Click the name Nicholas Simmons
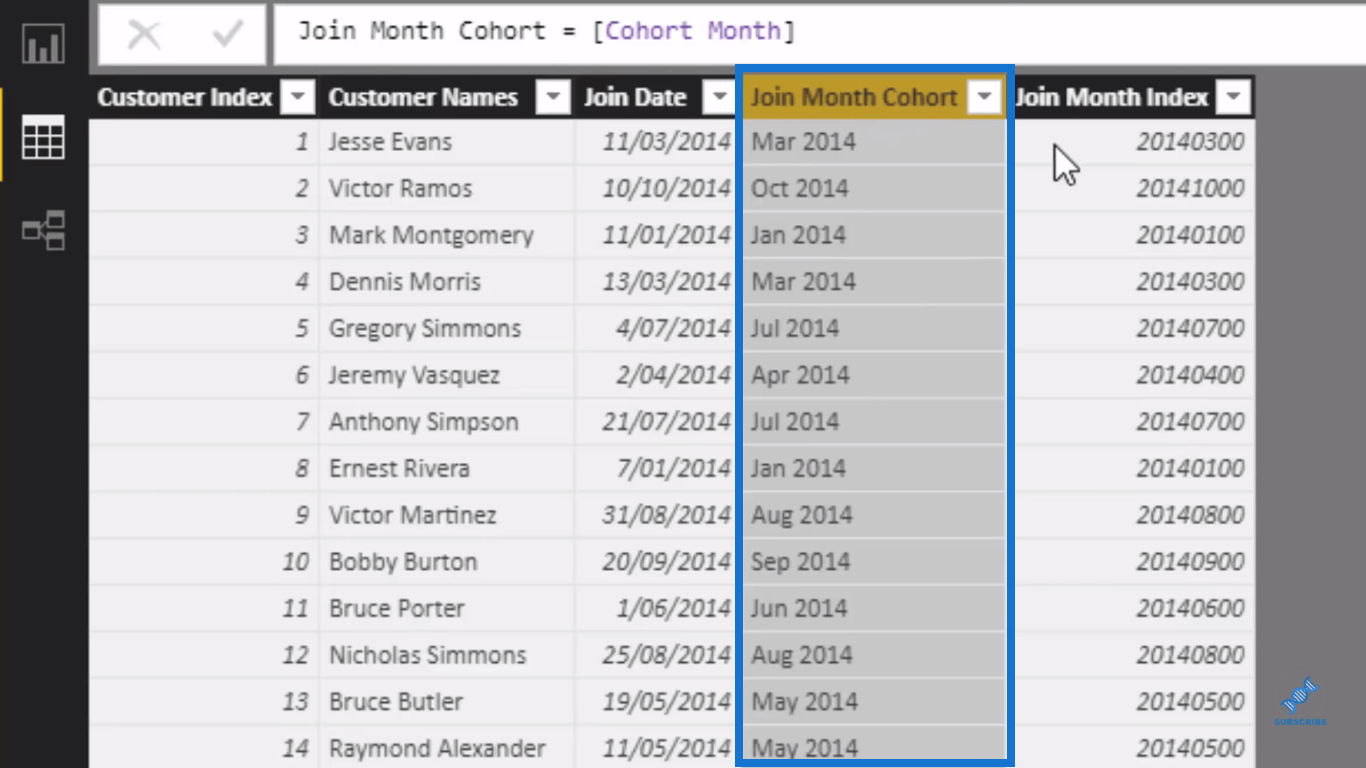 point(428,655)
